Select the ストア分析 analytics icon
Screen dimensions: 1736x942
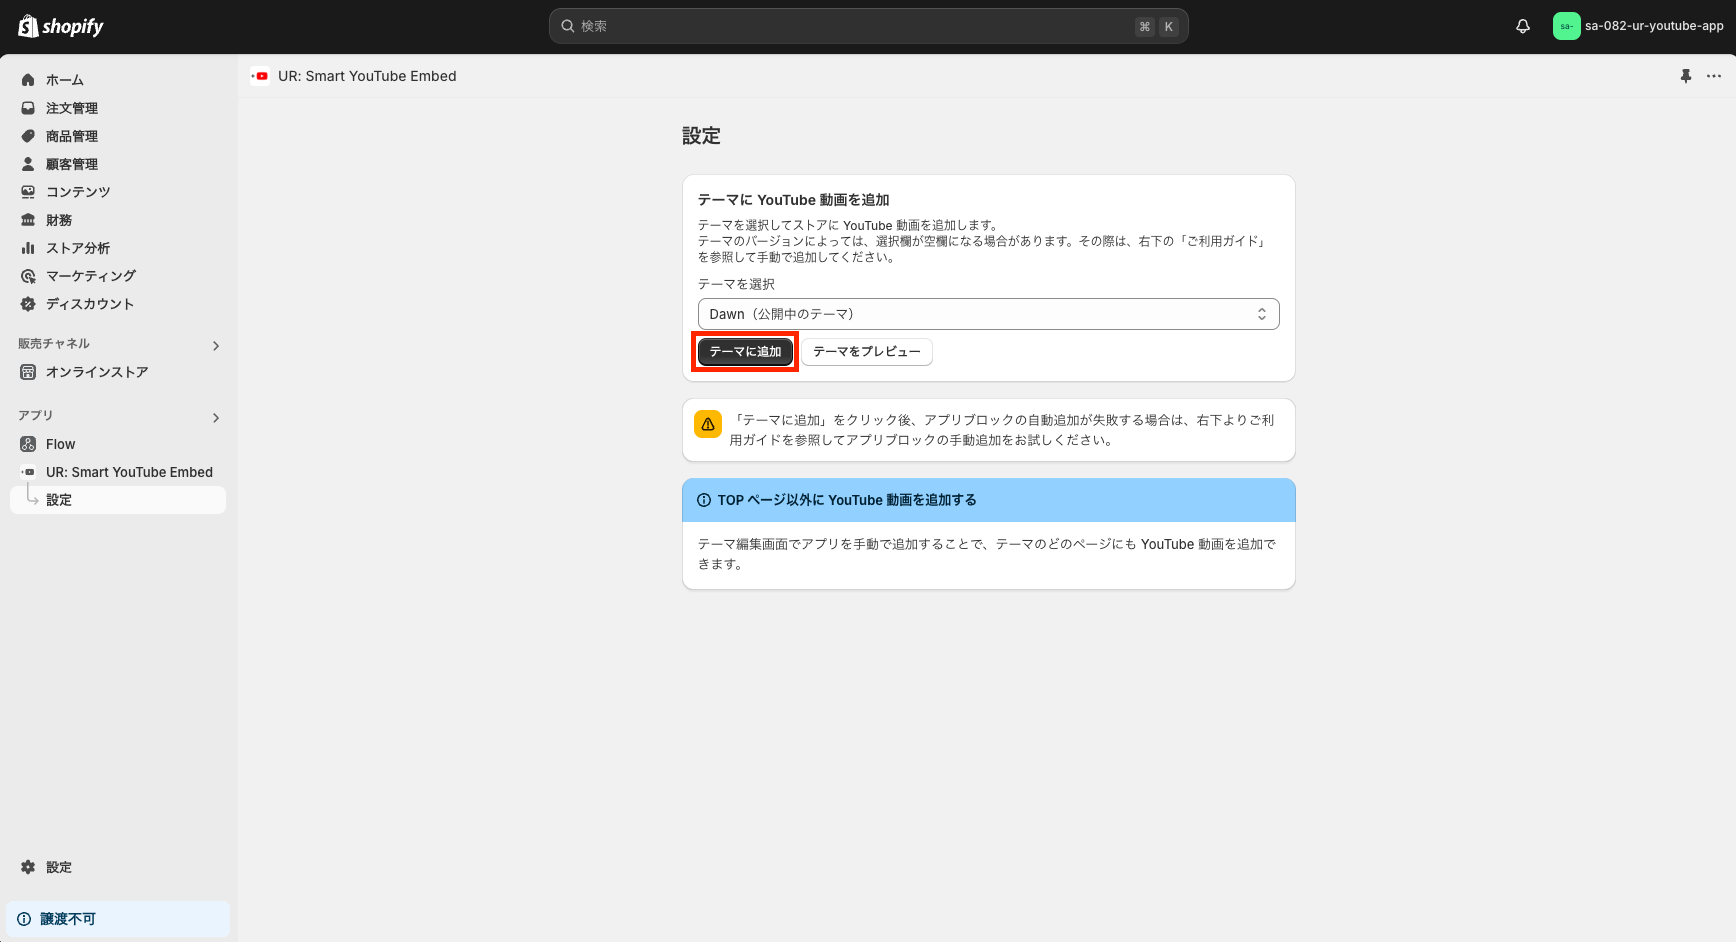click(27, 248)
